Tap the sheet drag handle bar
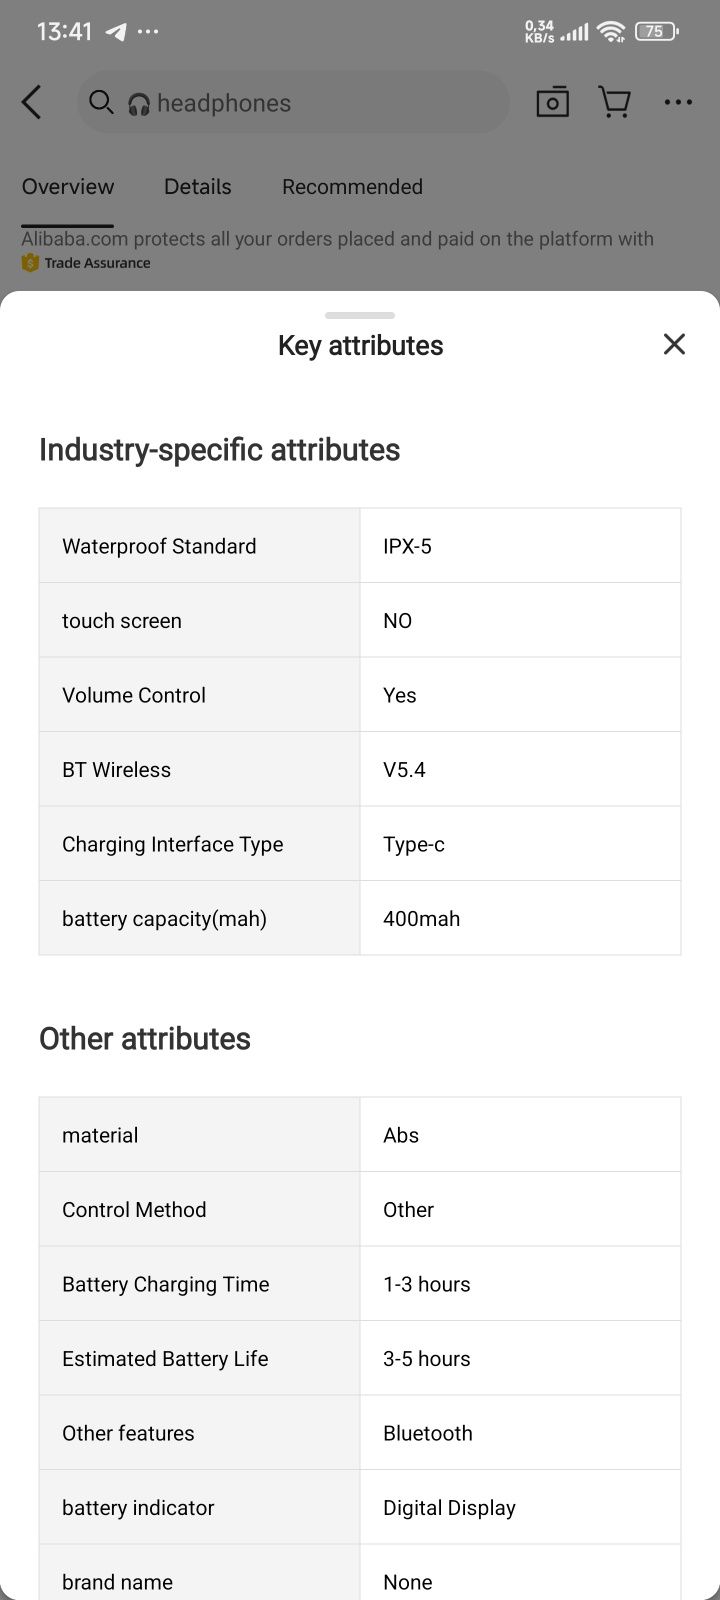 click(360, 315)
